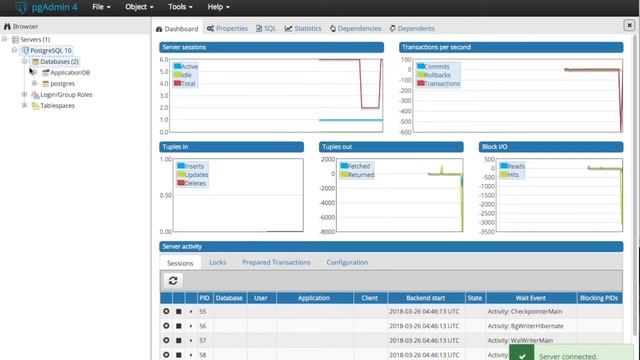640x360 pixels.
Task: Click the Databases folder icon
Action: (36, 62)
